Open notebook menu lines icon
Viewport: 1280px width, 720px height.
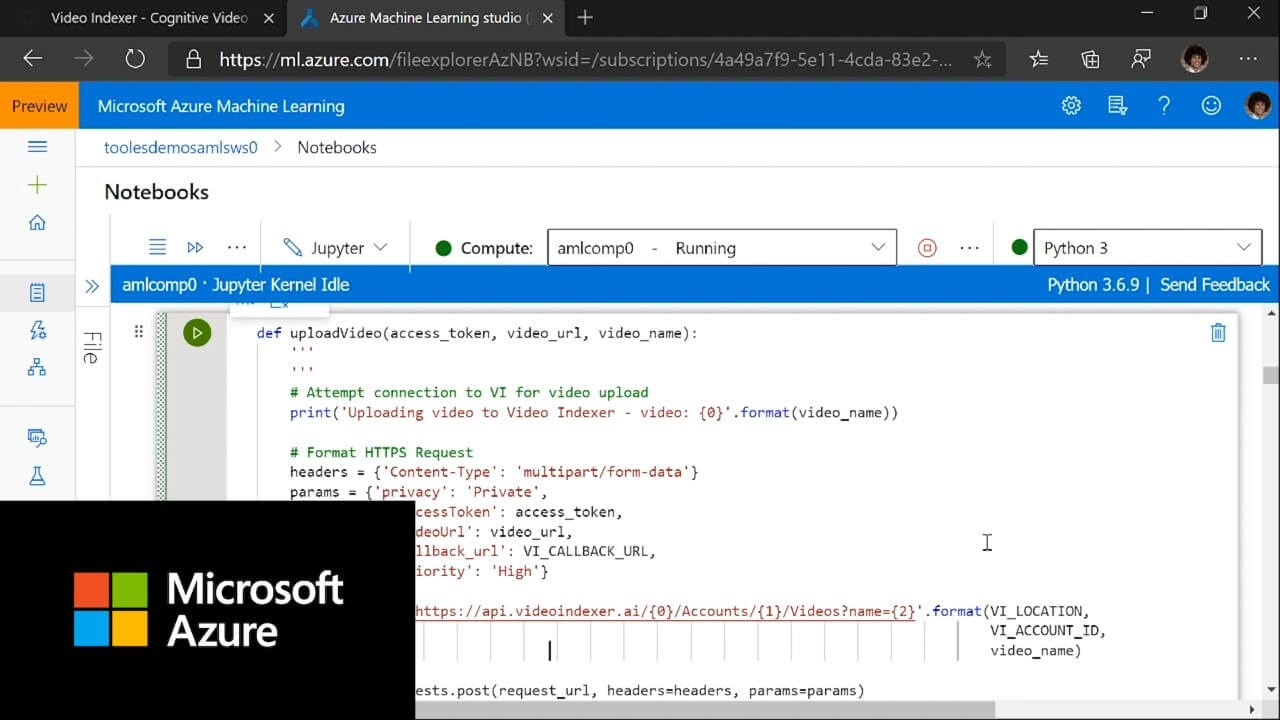tap(157, 247)
